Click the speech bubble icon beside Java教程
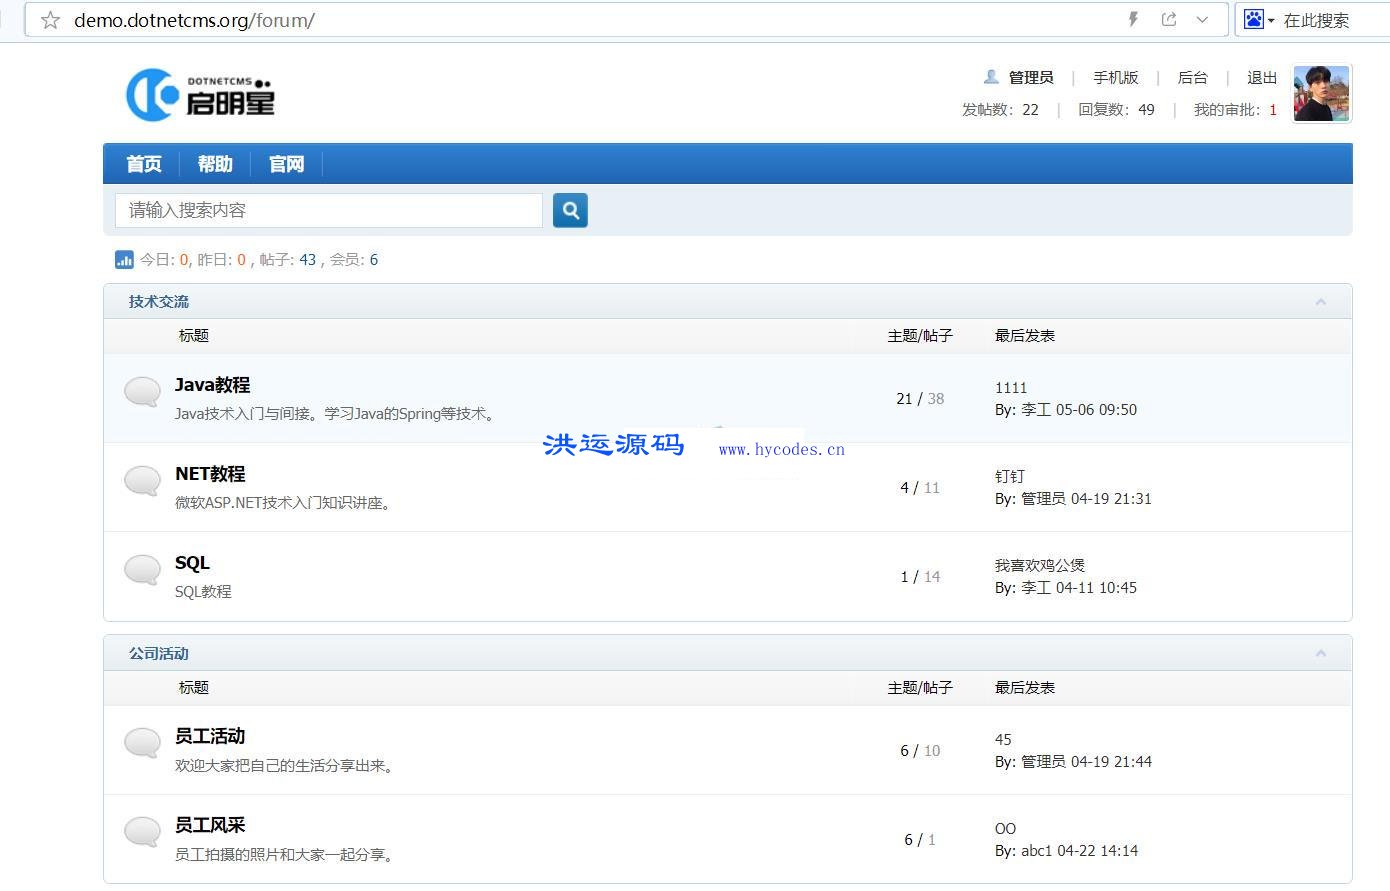 coord(142,392)
